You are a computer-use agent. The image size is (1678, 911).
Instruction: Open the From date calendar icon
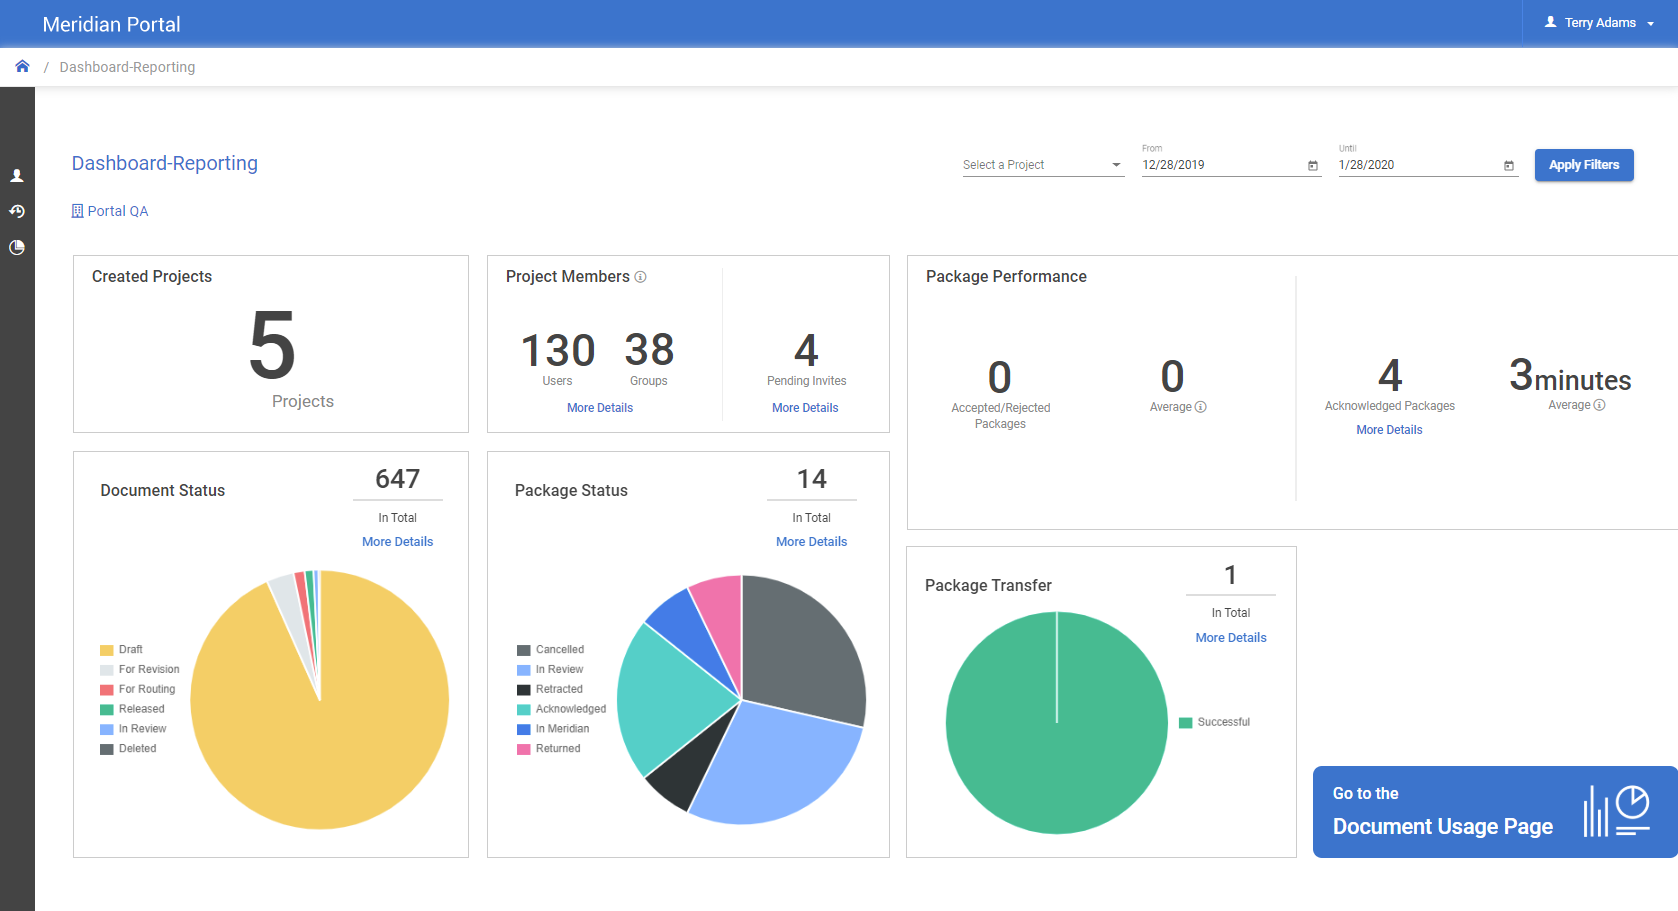coord(1312,166)
